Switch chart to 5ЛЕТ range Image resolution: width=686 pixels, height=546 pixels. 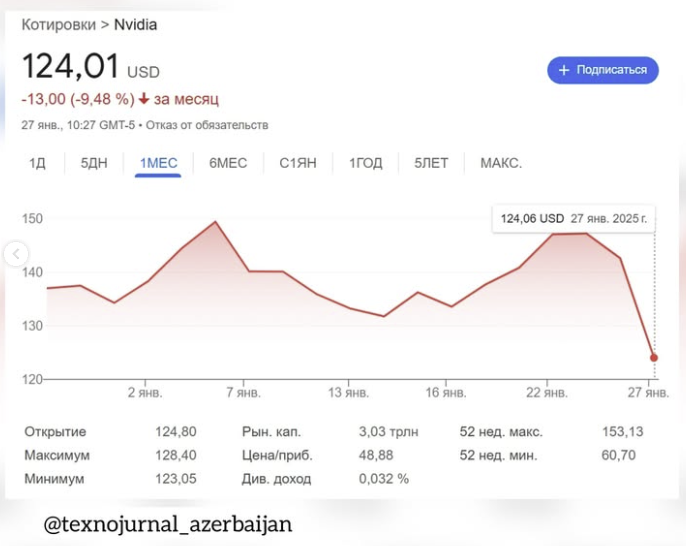pyautogui.click(x=431, y=163)
